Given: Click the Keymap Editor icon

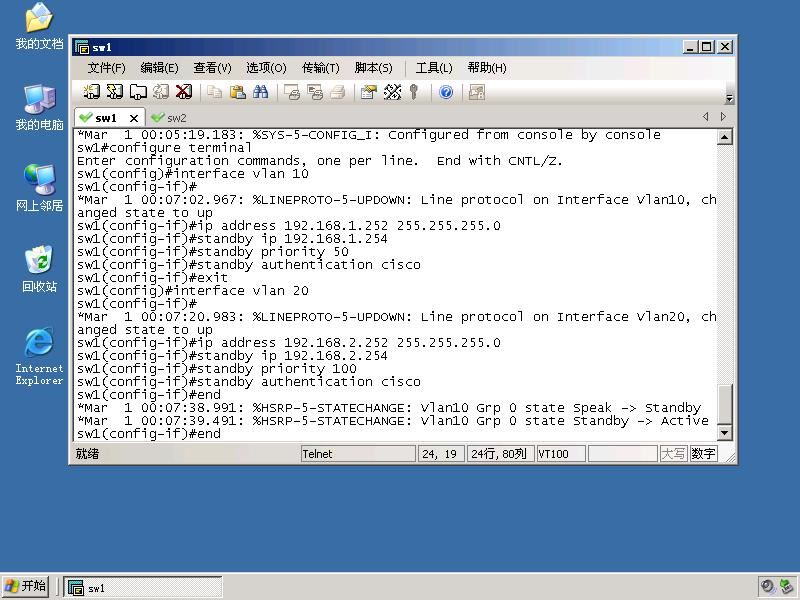Looking at the screenshot, I should pyautogui.click(x=392, y=92).
